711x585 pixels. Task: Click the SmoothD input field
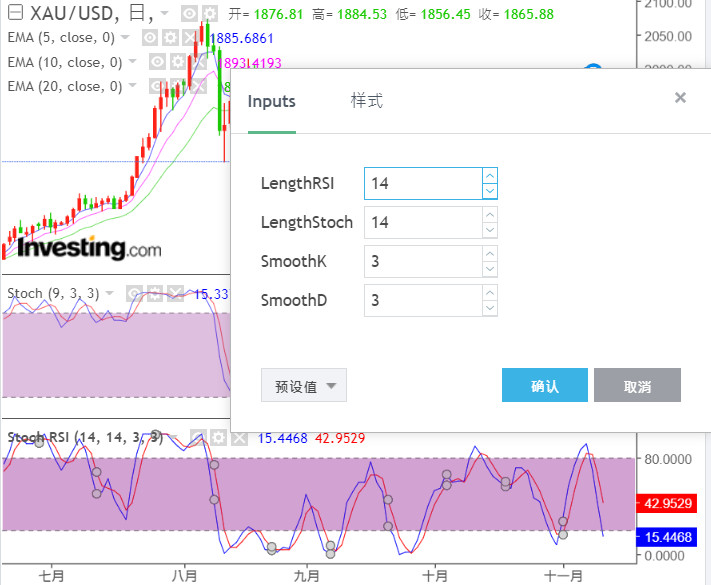423,300
